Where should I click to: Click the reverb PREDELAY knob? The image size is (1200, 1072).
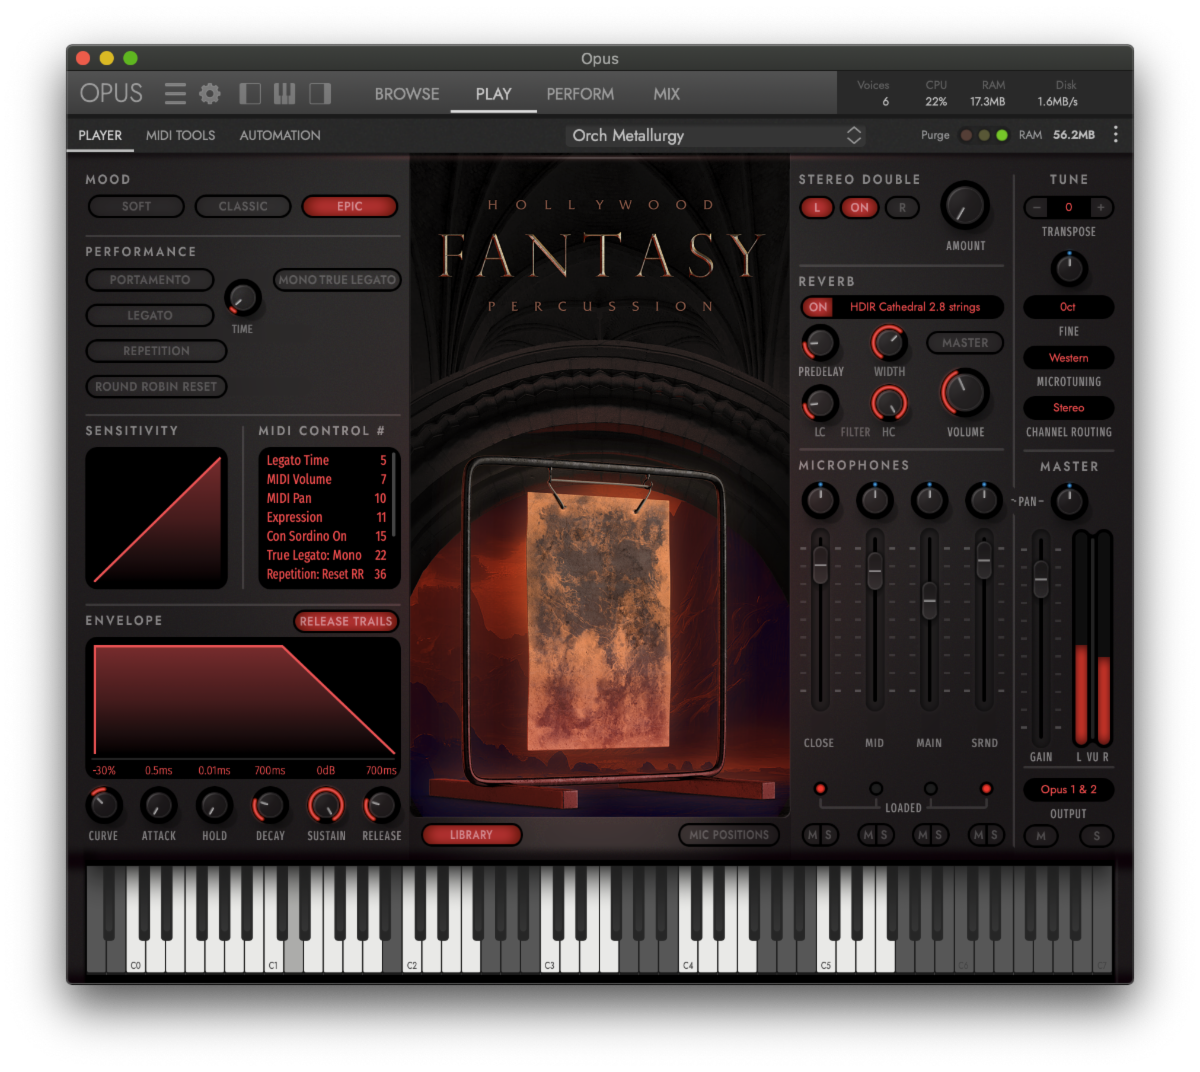(820, 343)
